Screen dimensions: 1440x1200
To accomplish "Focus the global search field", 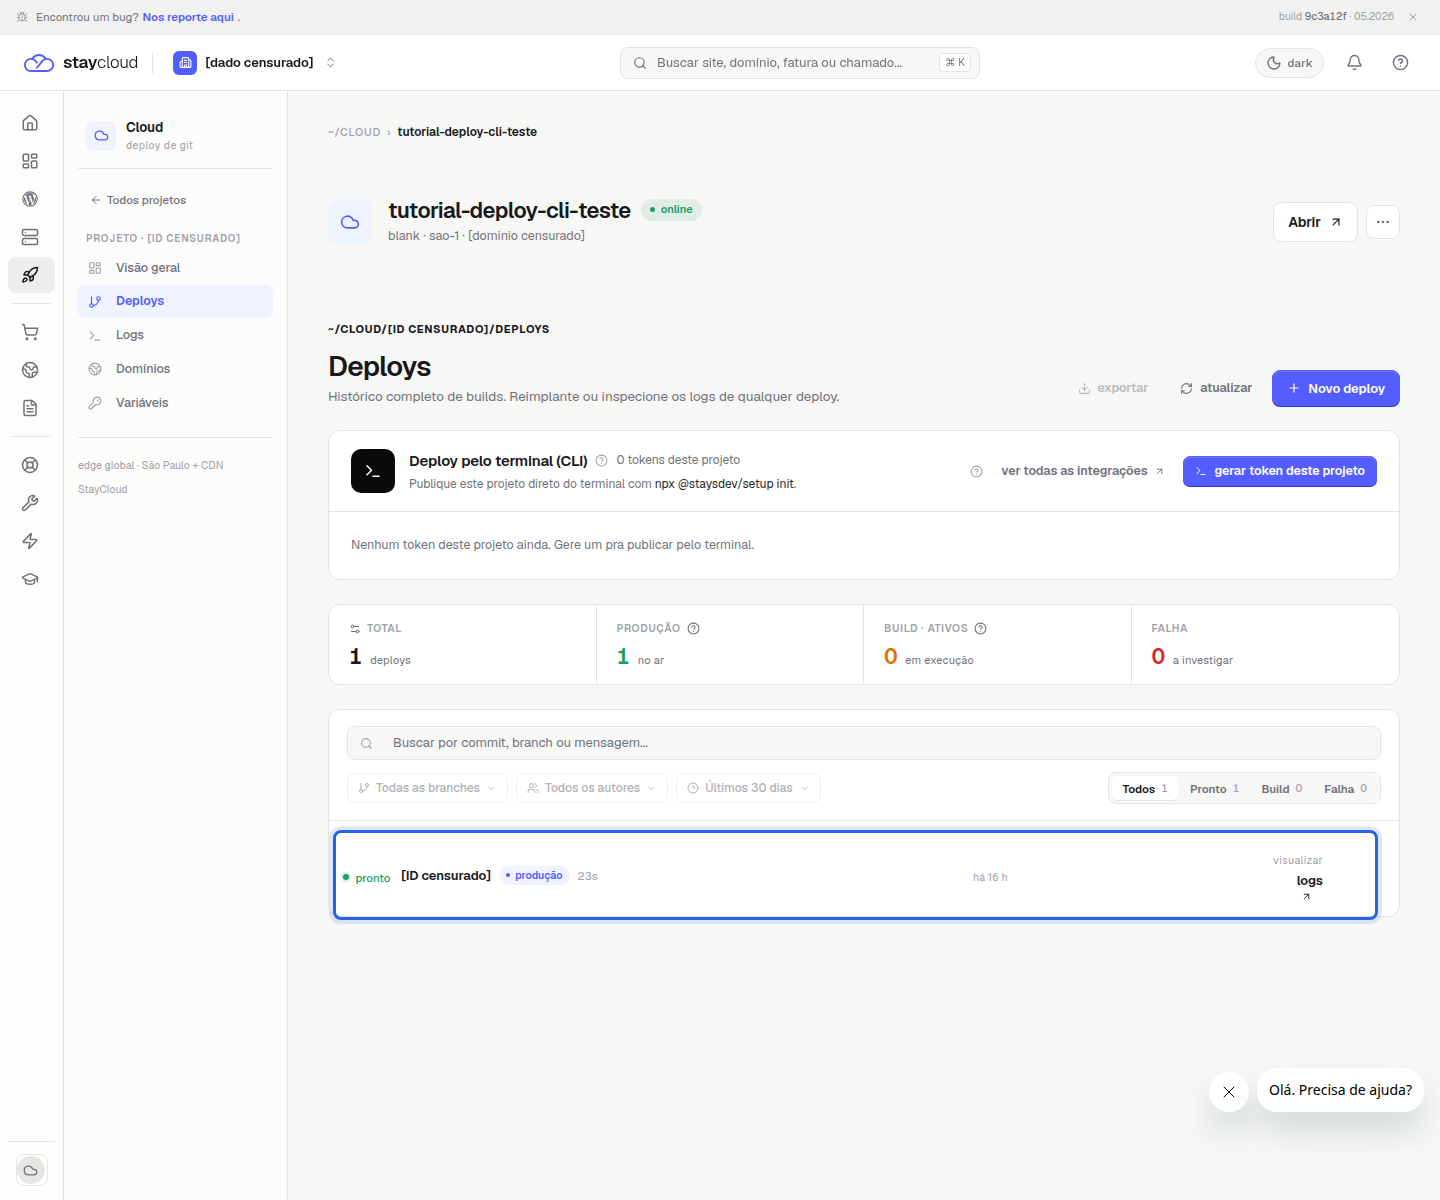I will (800, 63).
